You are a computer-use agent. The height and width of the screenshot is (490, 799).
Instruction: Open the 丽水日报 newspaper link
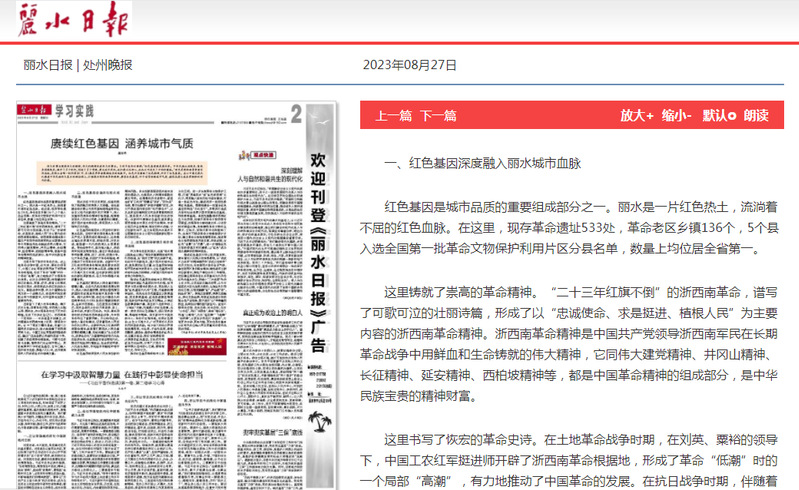click(x=47, y=65)
